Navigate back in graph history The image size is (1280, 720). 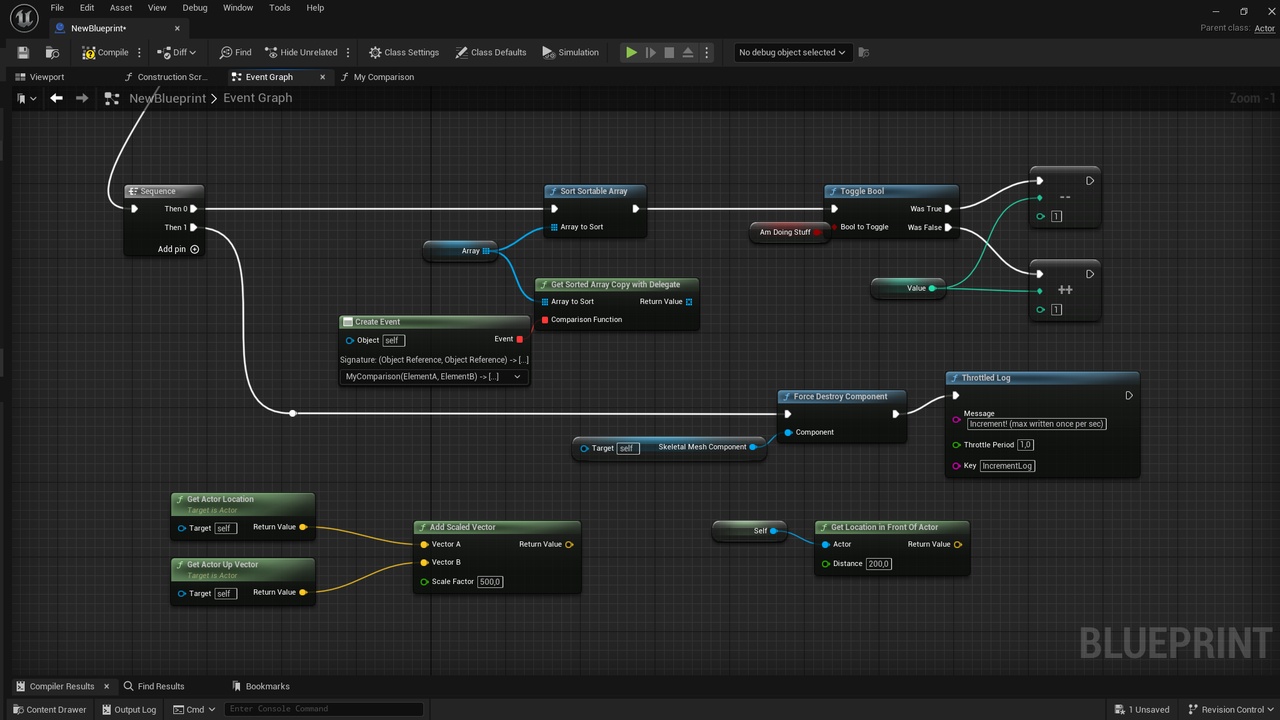[56, 98]
